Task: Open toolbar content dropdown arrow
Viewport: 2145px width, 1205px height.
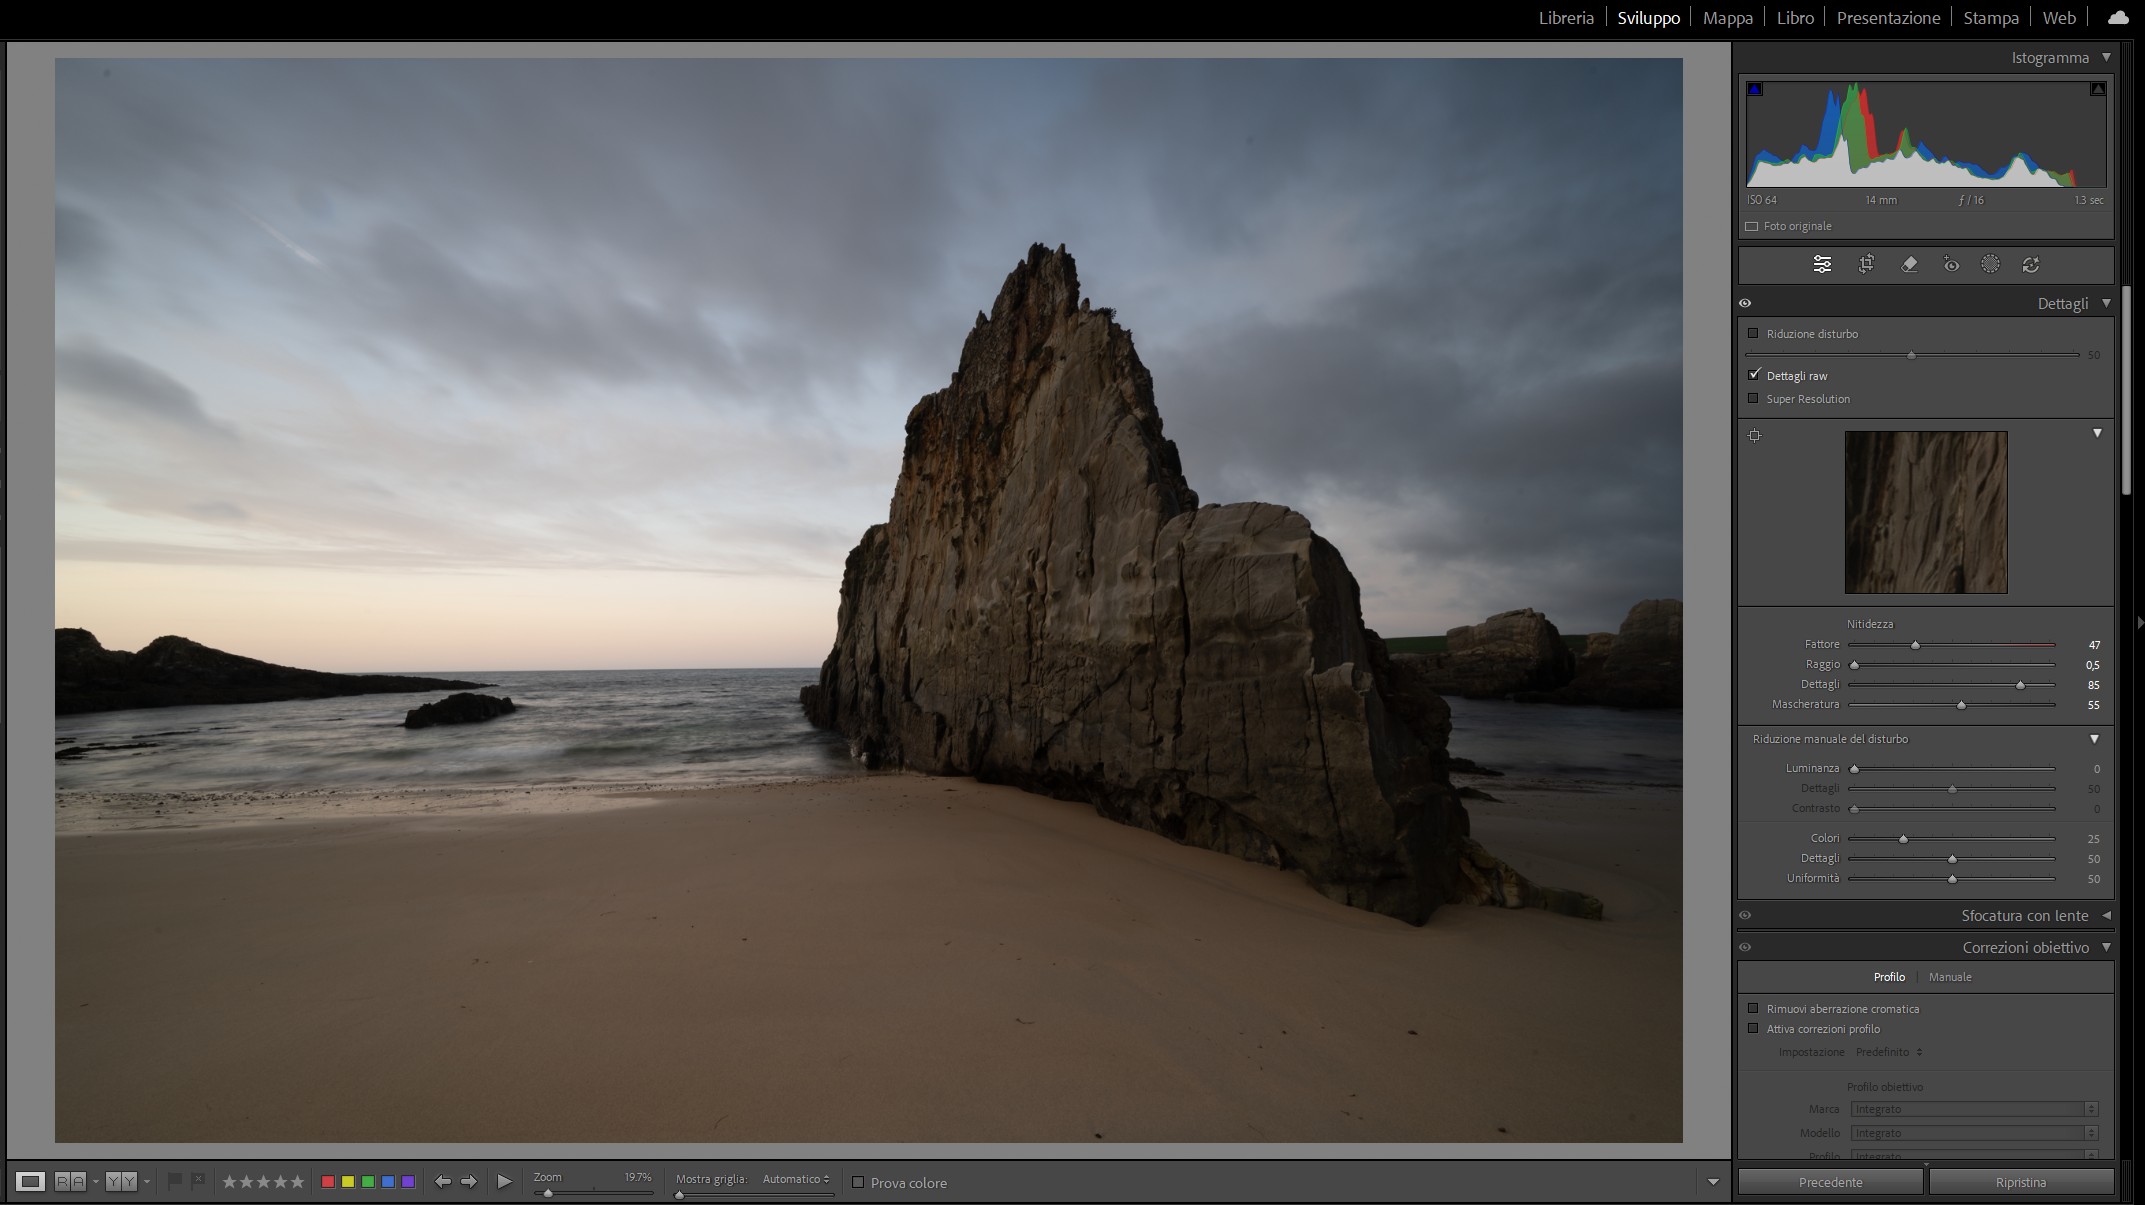Action: 1713,1183
